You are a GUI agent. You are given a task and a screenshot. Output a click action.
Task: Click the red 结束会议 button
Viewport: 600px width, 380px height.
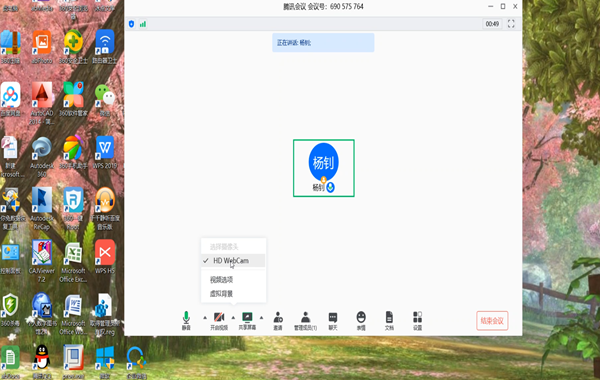[x=492, y=321]
